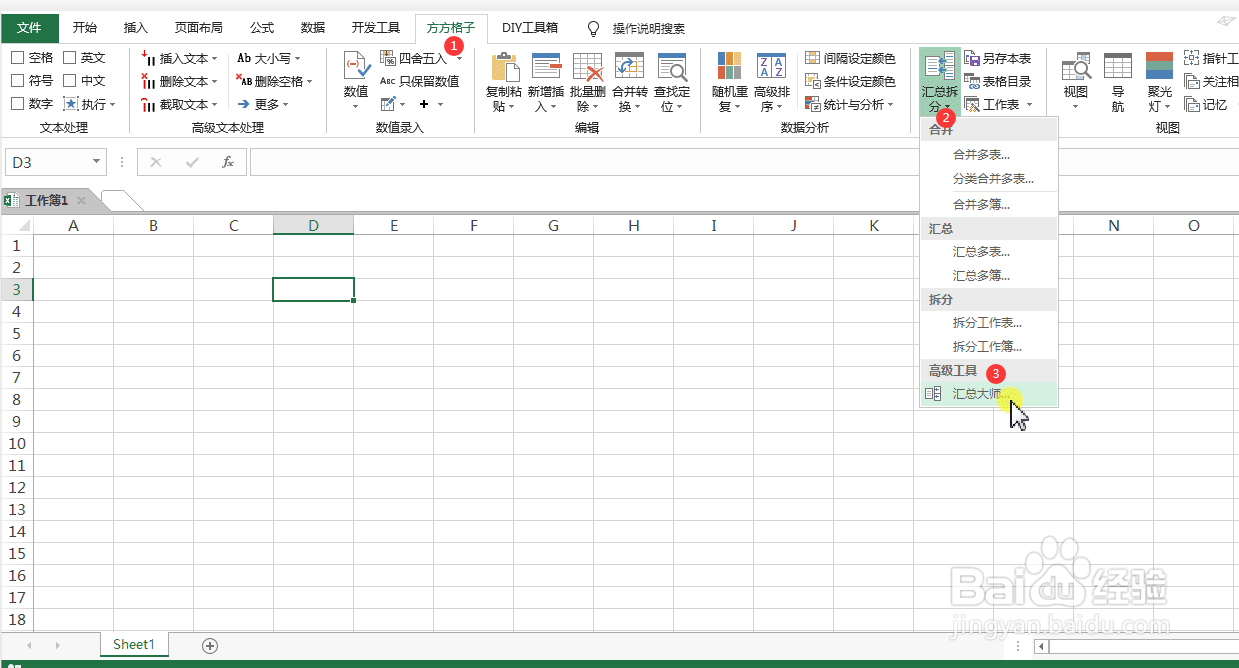1239x668 pixels.
Task: Tick the 数字 checkbox
Action: coord(16,103)
